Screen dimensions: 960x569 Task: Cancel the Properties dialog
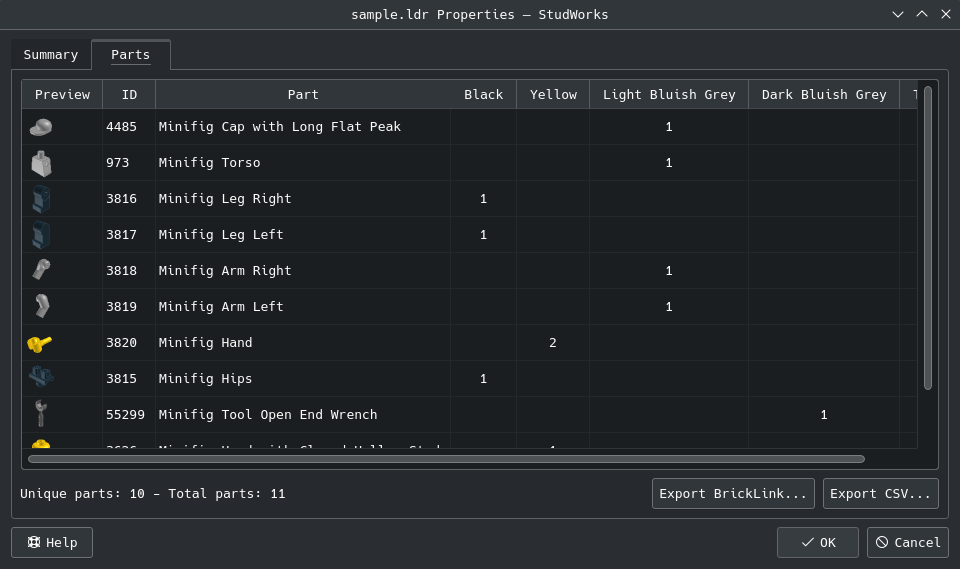tap(907, 543)
